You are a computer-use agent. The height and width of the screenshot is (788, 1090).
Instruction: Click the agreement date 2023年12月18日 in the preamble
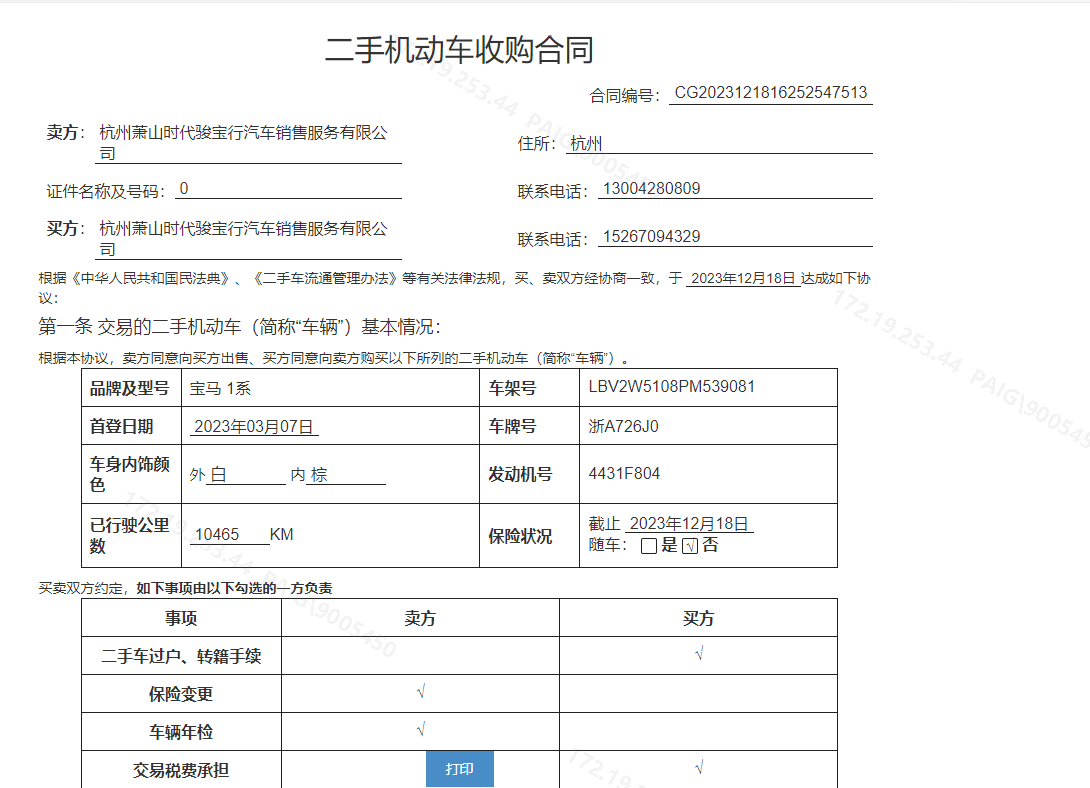[743, 279]
